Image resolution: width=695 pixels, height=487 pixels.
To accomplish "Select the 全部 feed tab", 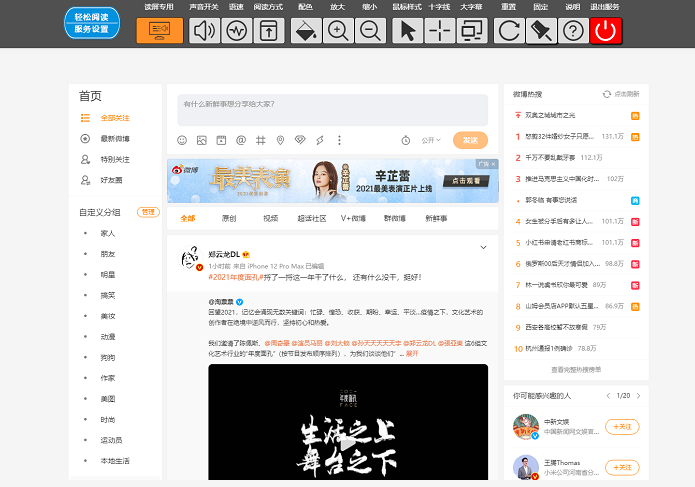I will pos(188,218).
